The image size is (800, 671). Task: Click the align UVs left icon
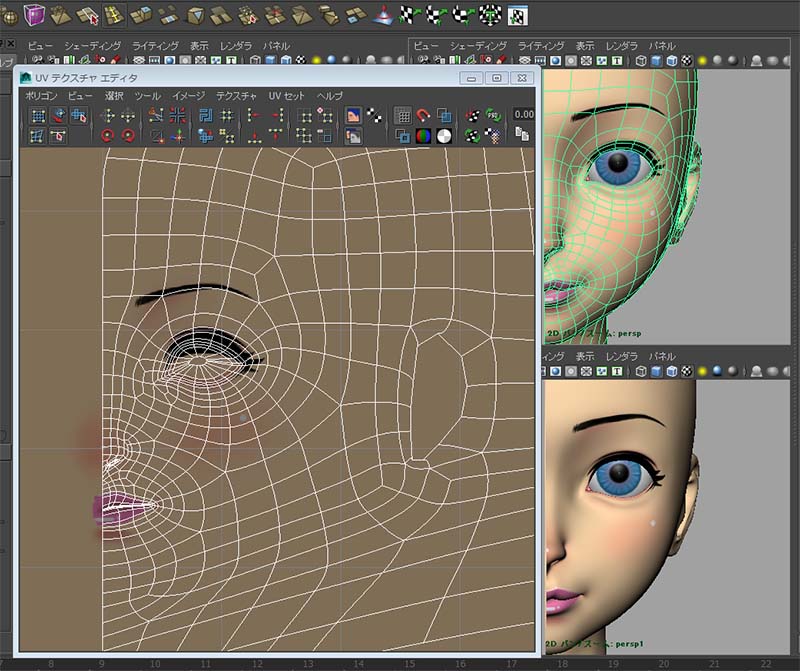click(x=254, y=116)
